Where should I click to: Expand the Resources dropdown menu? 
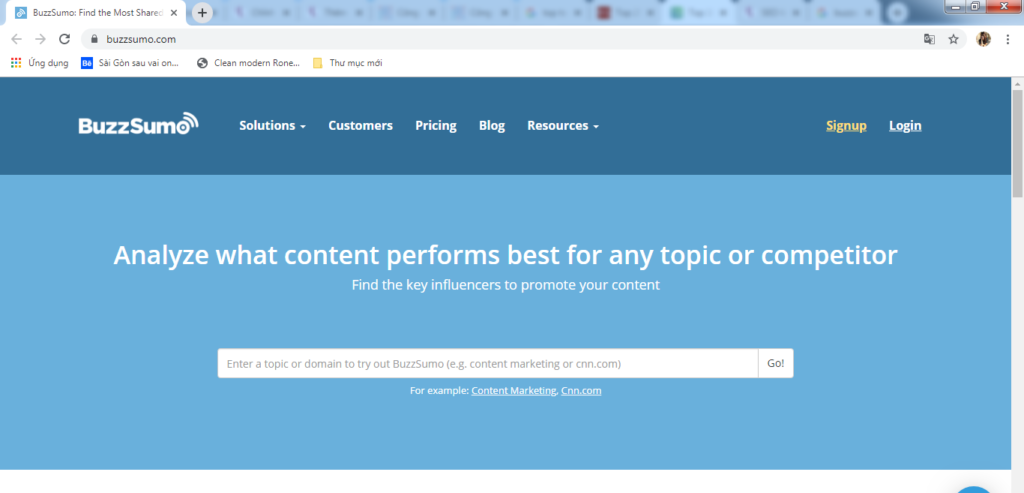coord(563,125)
